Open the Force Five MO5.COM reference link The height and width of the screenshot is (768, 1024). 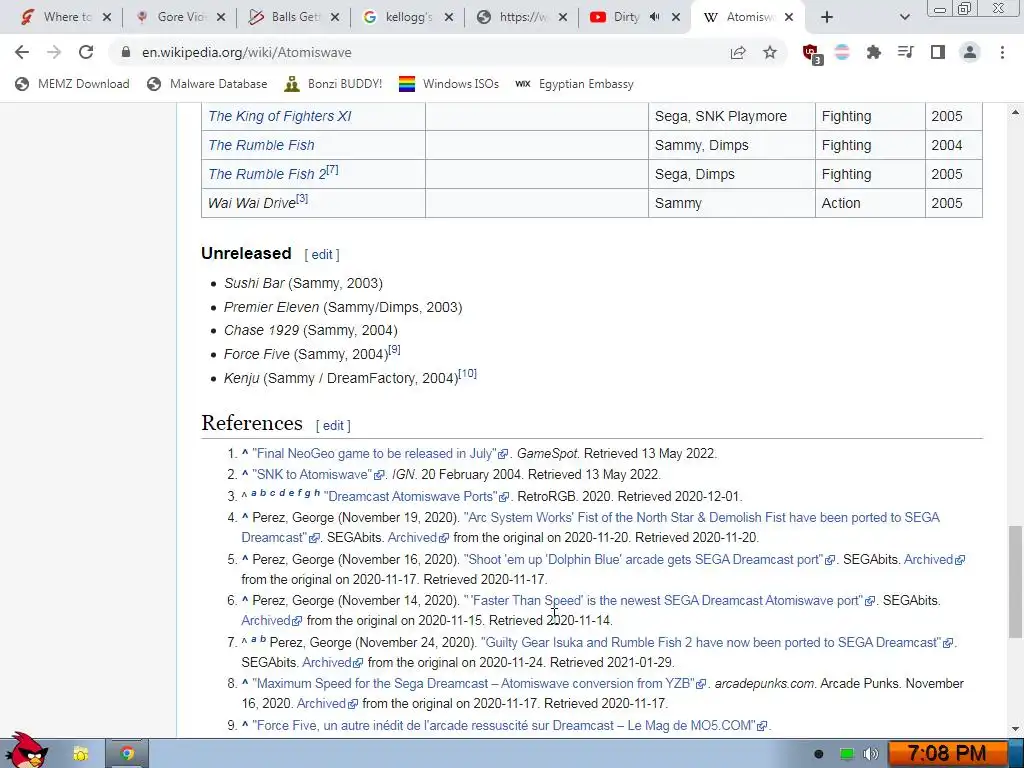[x=510, y=726]
